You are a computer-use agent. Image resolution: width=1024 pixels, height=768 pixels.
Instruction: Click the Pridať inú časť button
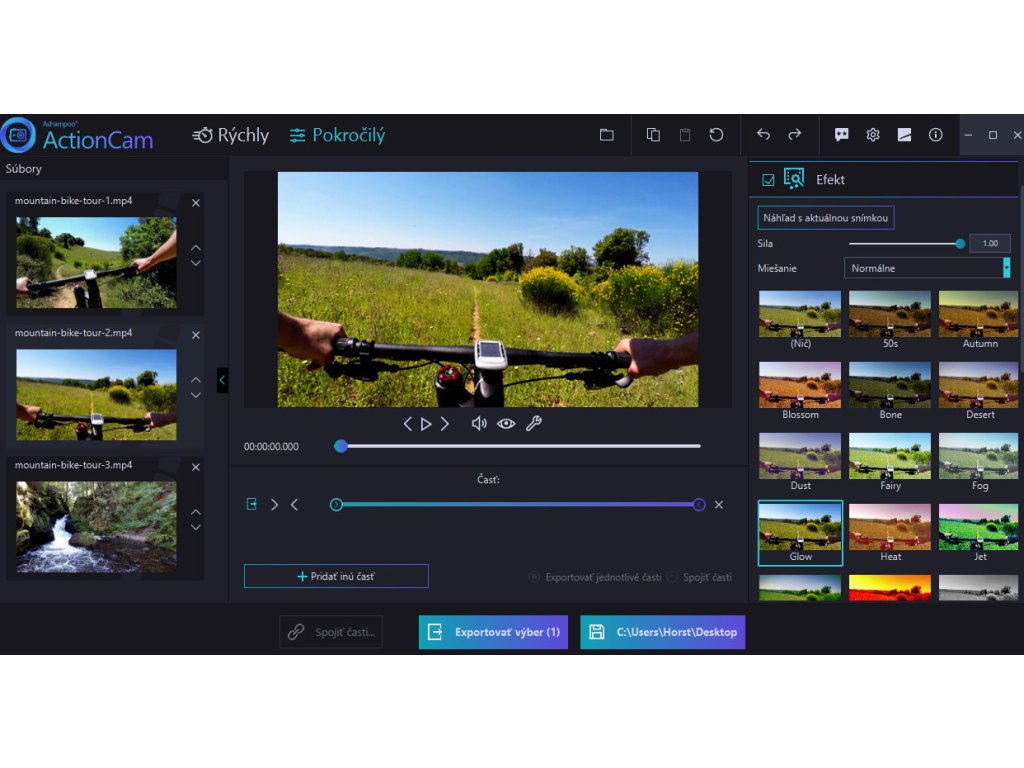coord(336,576)
